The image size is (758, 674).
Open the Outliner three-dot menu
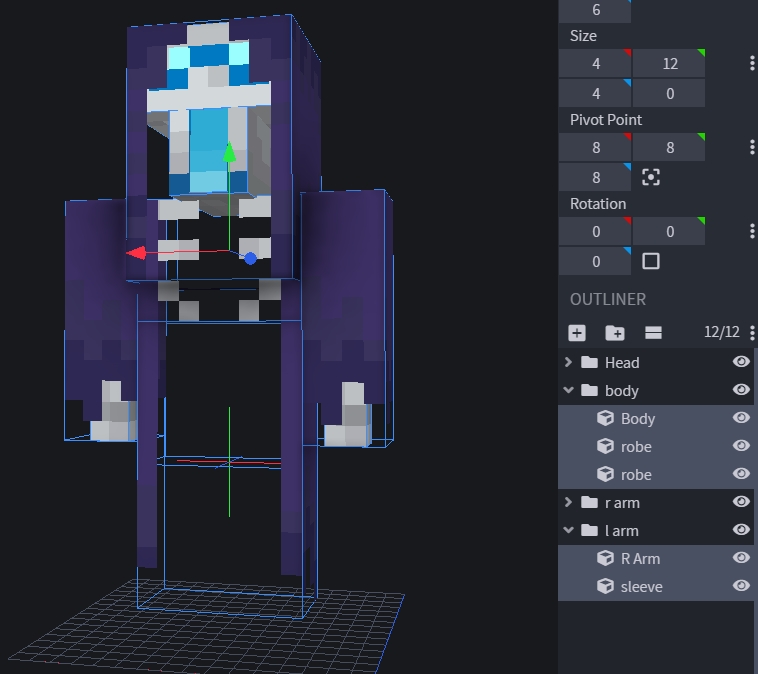coord(752,333)
